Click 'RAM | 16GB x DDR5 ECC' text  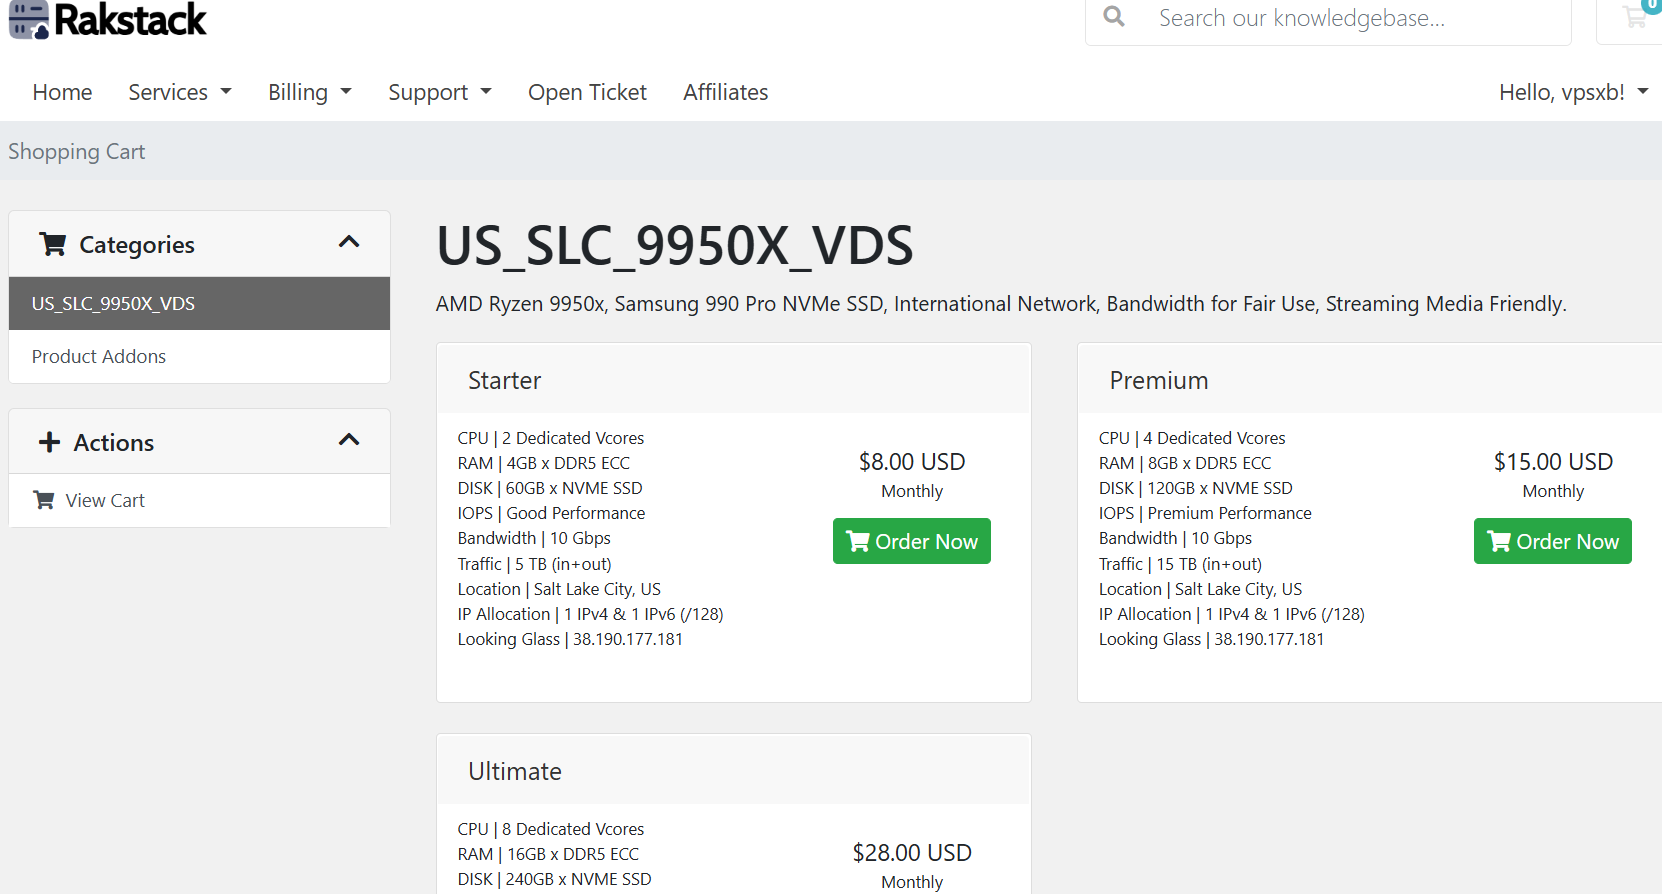(548, 854)
